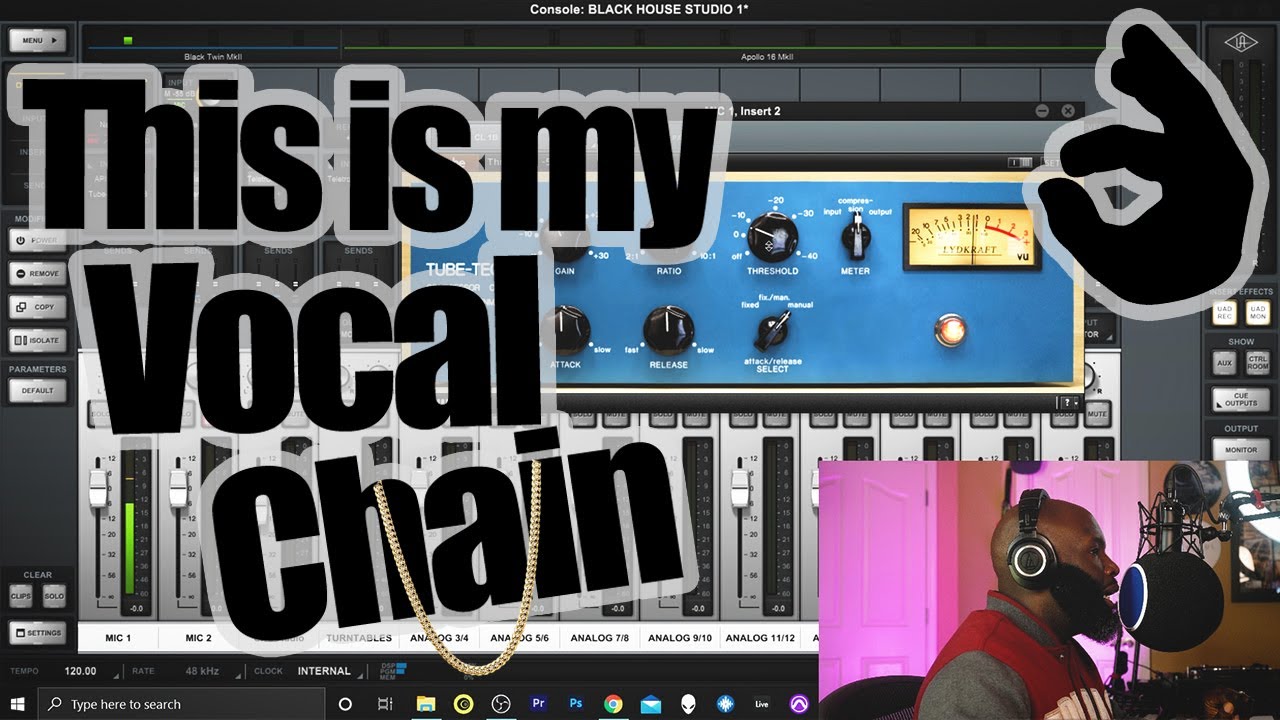
Task: Open Adobe Photoshop from the taskbar
Action: 576,704
